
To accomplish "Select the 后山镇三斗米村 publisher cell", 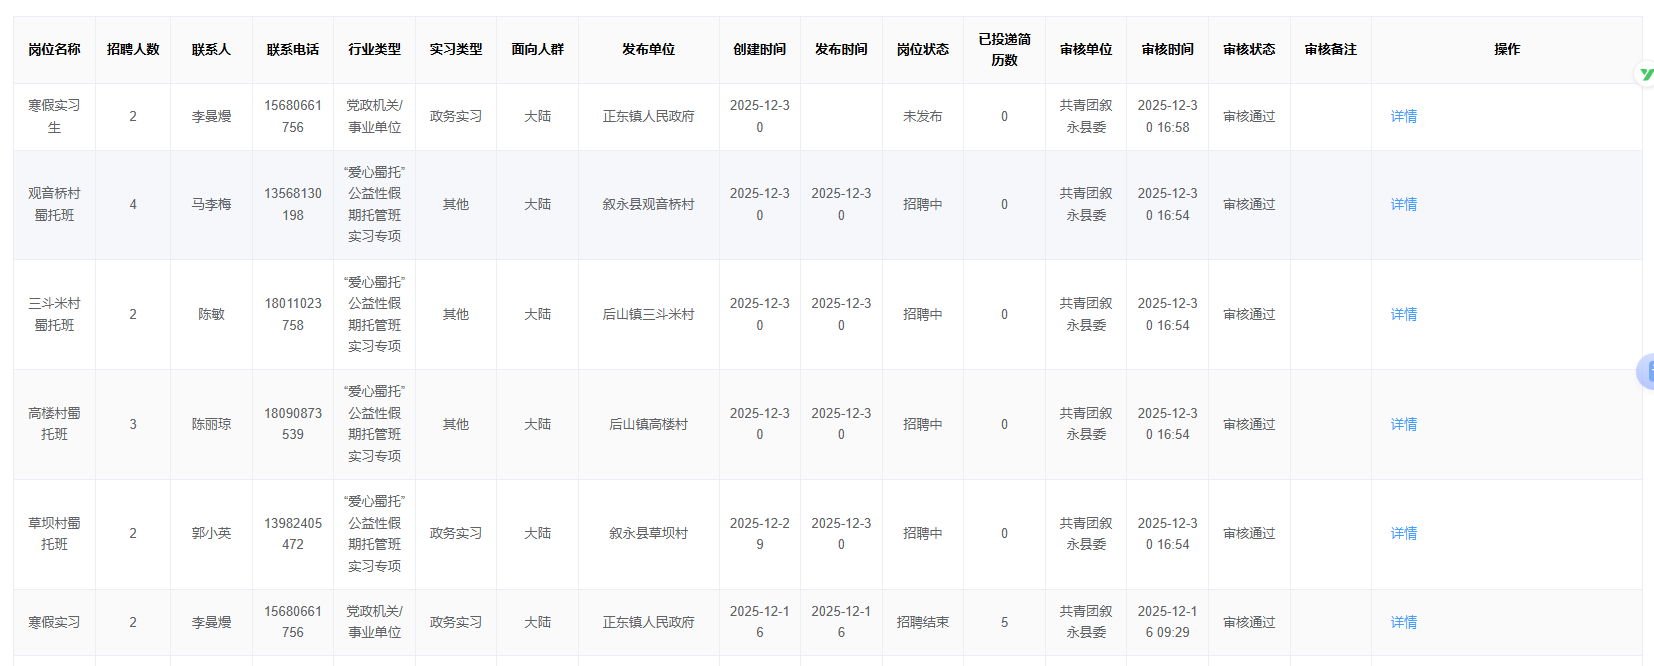I will point(648,314).
